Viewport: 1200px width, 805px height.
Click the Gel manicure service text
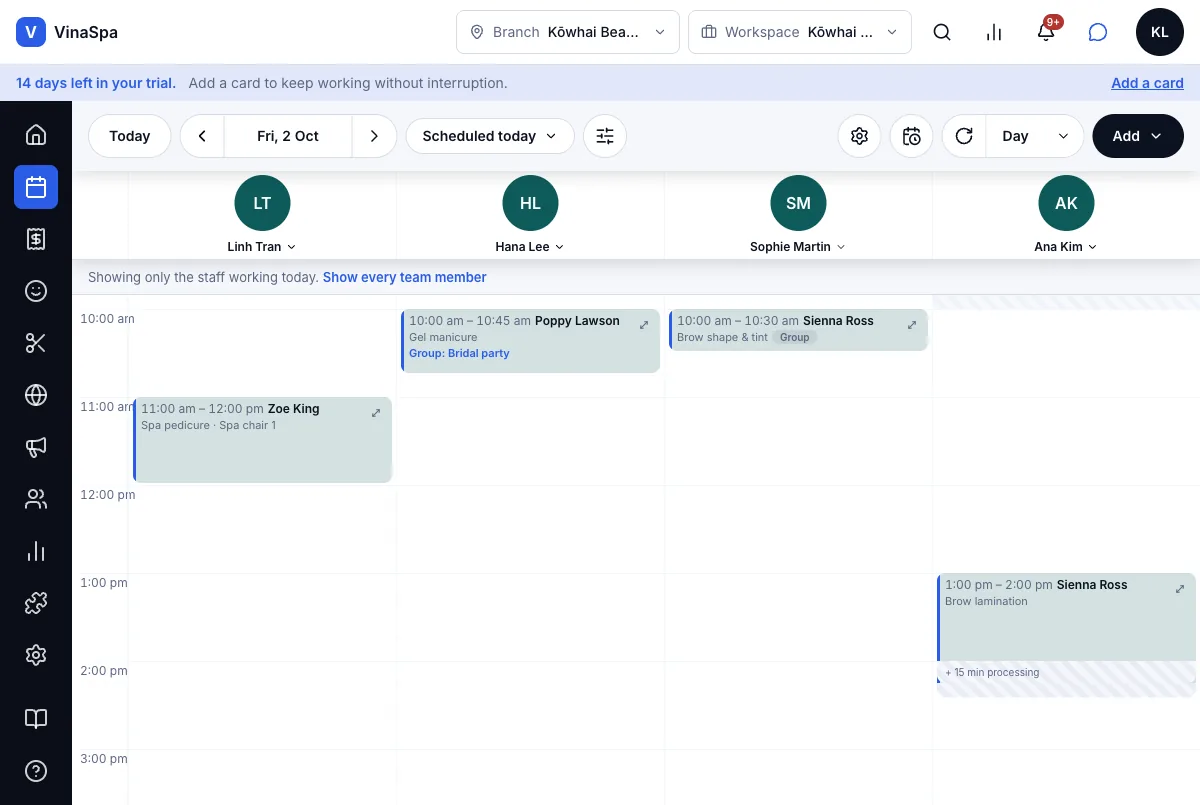pos(443,337)
